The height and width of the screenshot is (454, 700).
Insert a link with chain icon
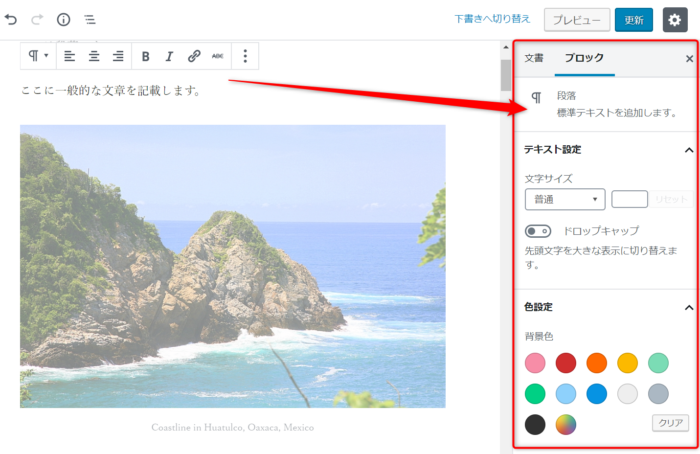194,56
